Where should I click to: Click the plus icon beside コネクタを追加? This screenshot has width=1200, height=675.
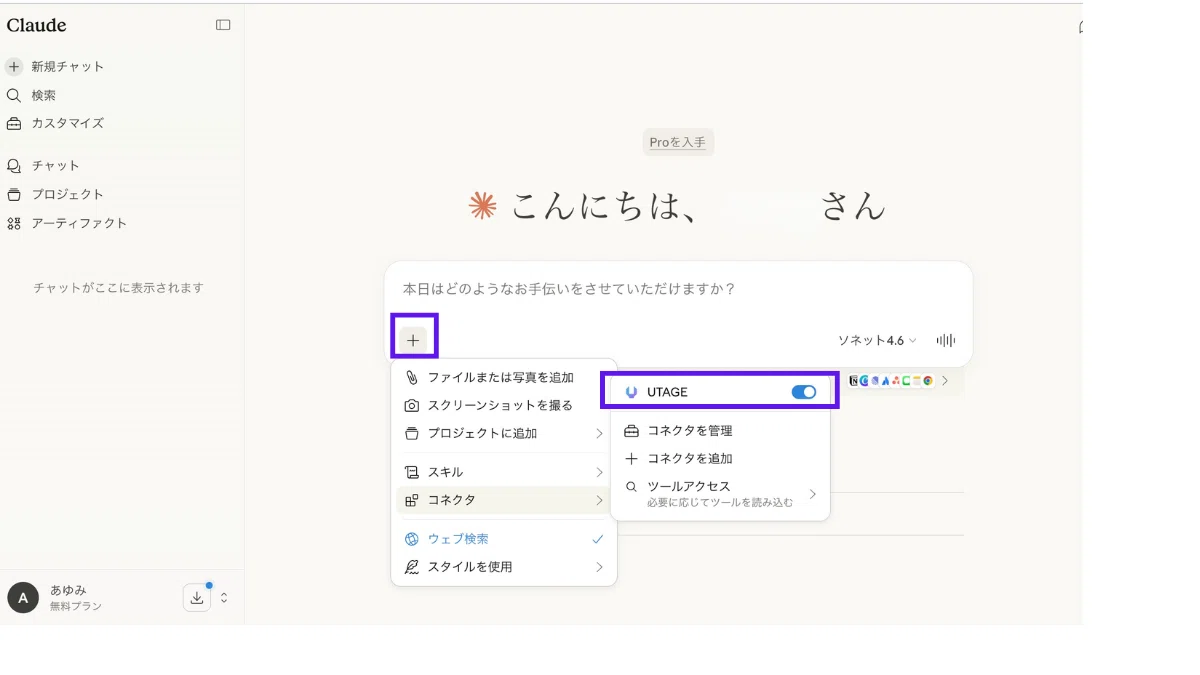coord(631,459)
